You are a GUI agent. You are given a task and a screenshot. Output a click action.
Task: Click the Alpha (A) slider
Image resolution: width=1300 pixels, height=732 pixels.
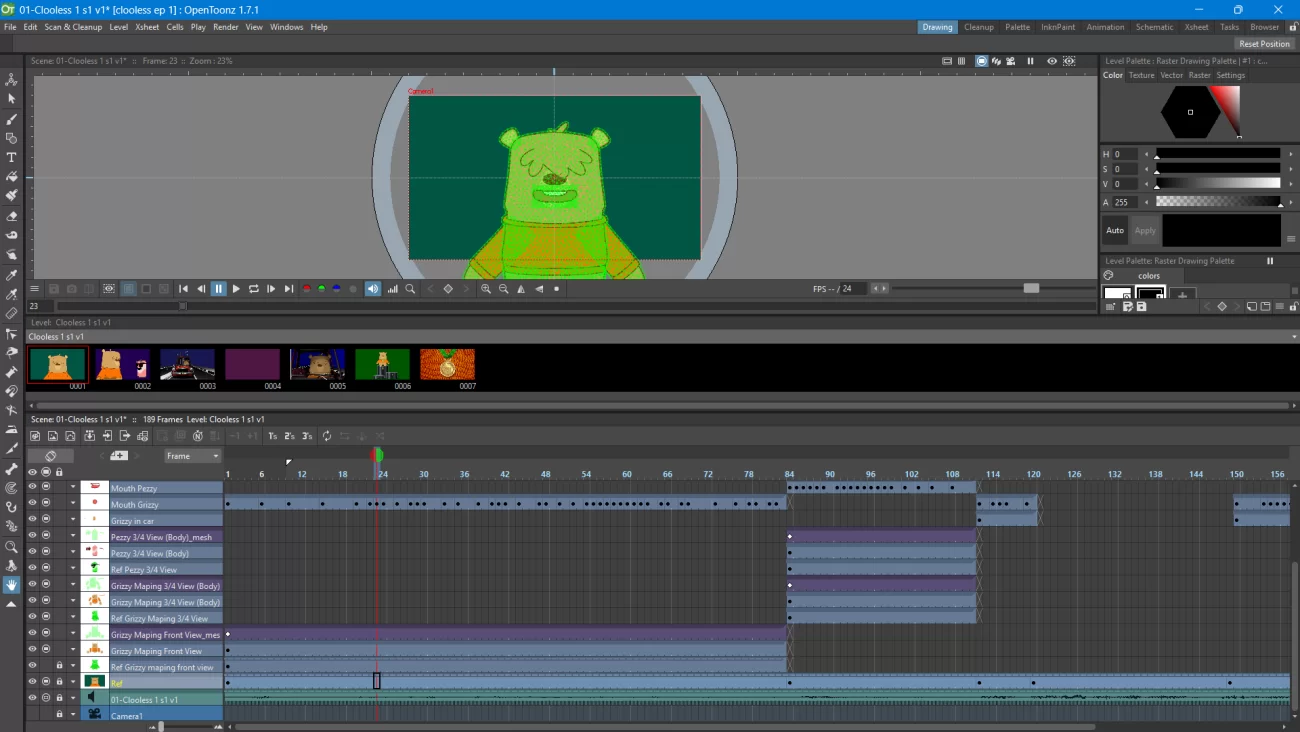pyautogui.click(x=1218, y=202)
